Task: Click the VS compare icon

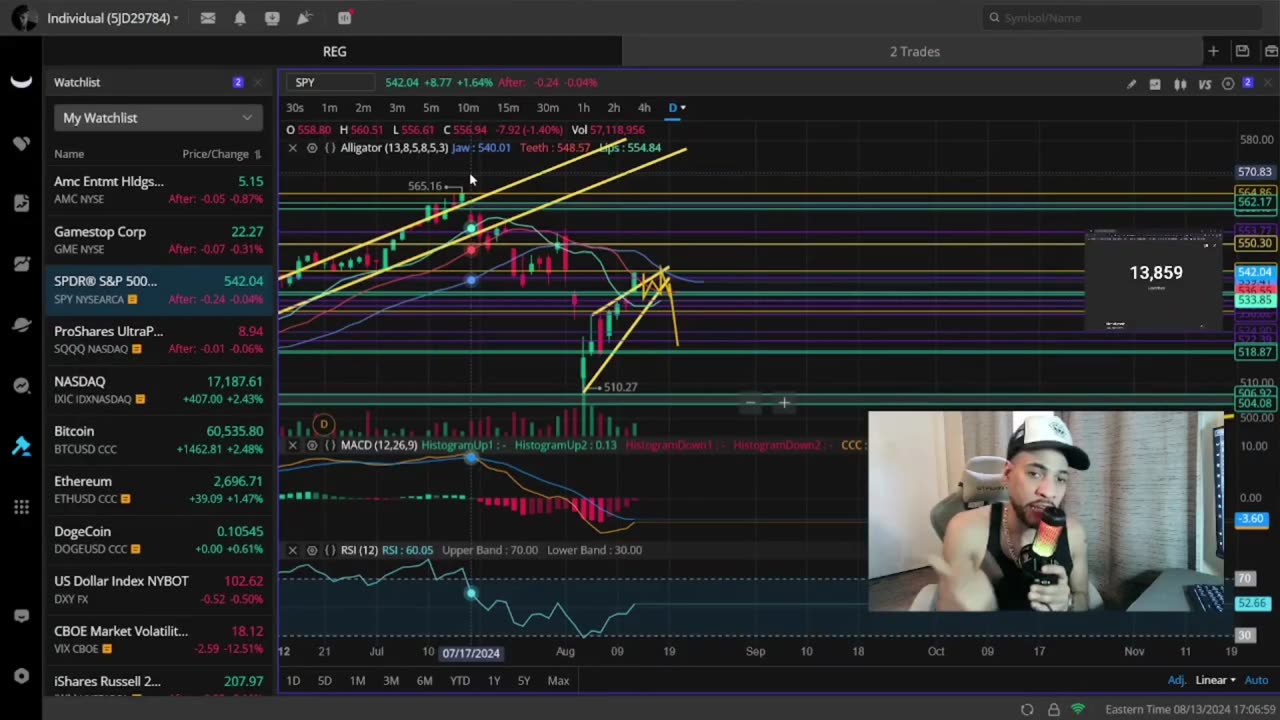Action: (x=1205, y=84)
